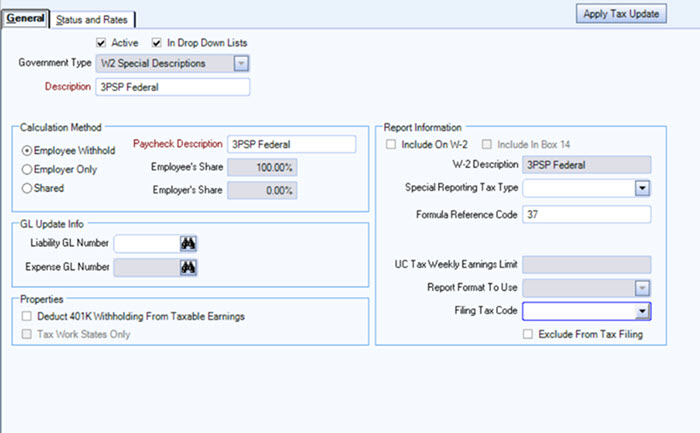Enable Include On W-2 checkbox
The height and width of the screenshot is (433, 700).
coord(392,145)
